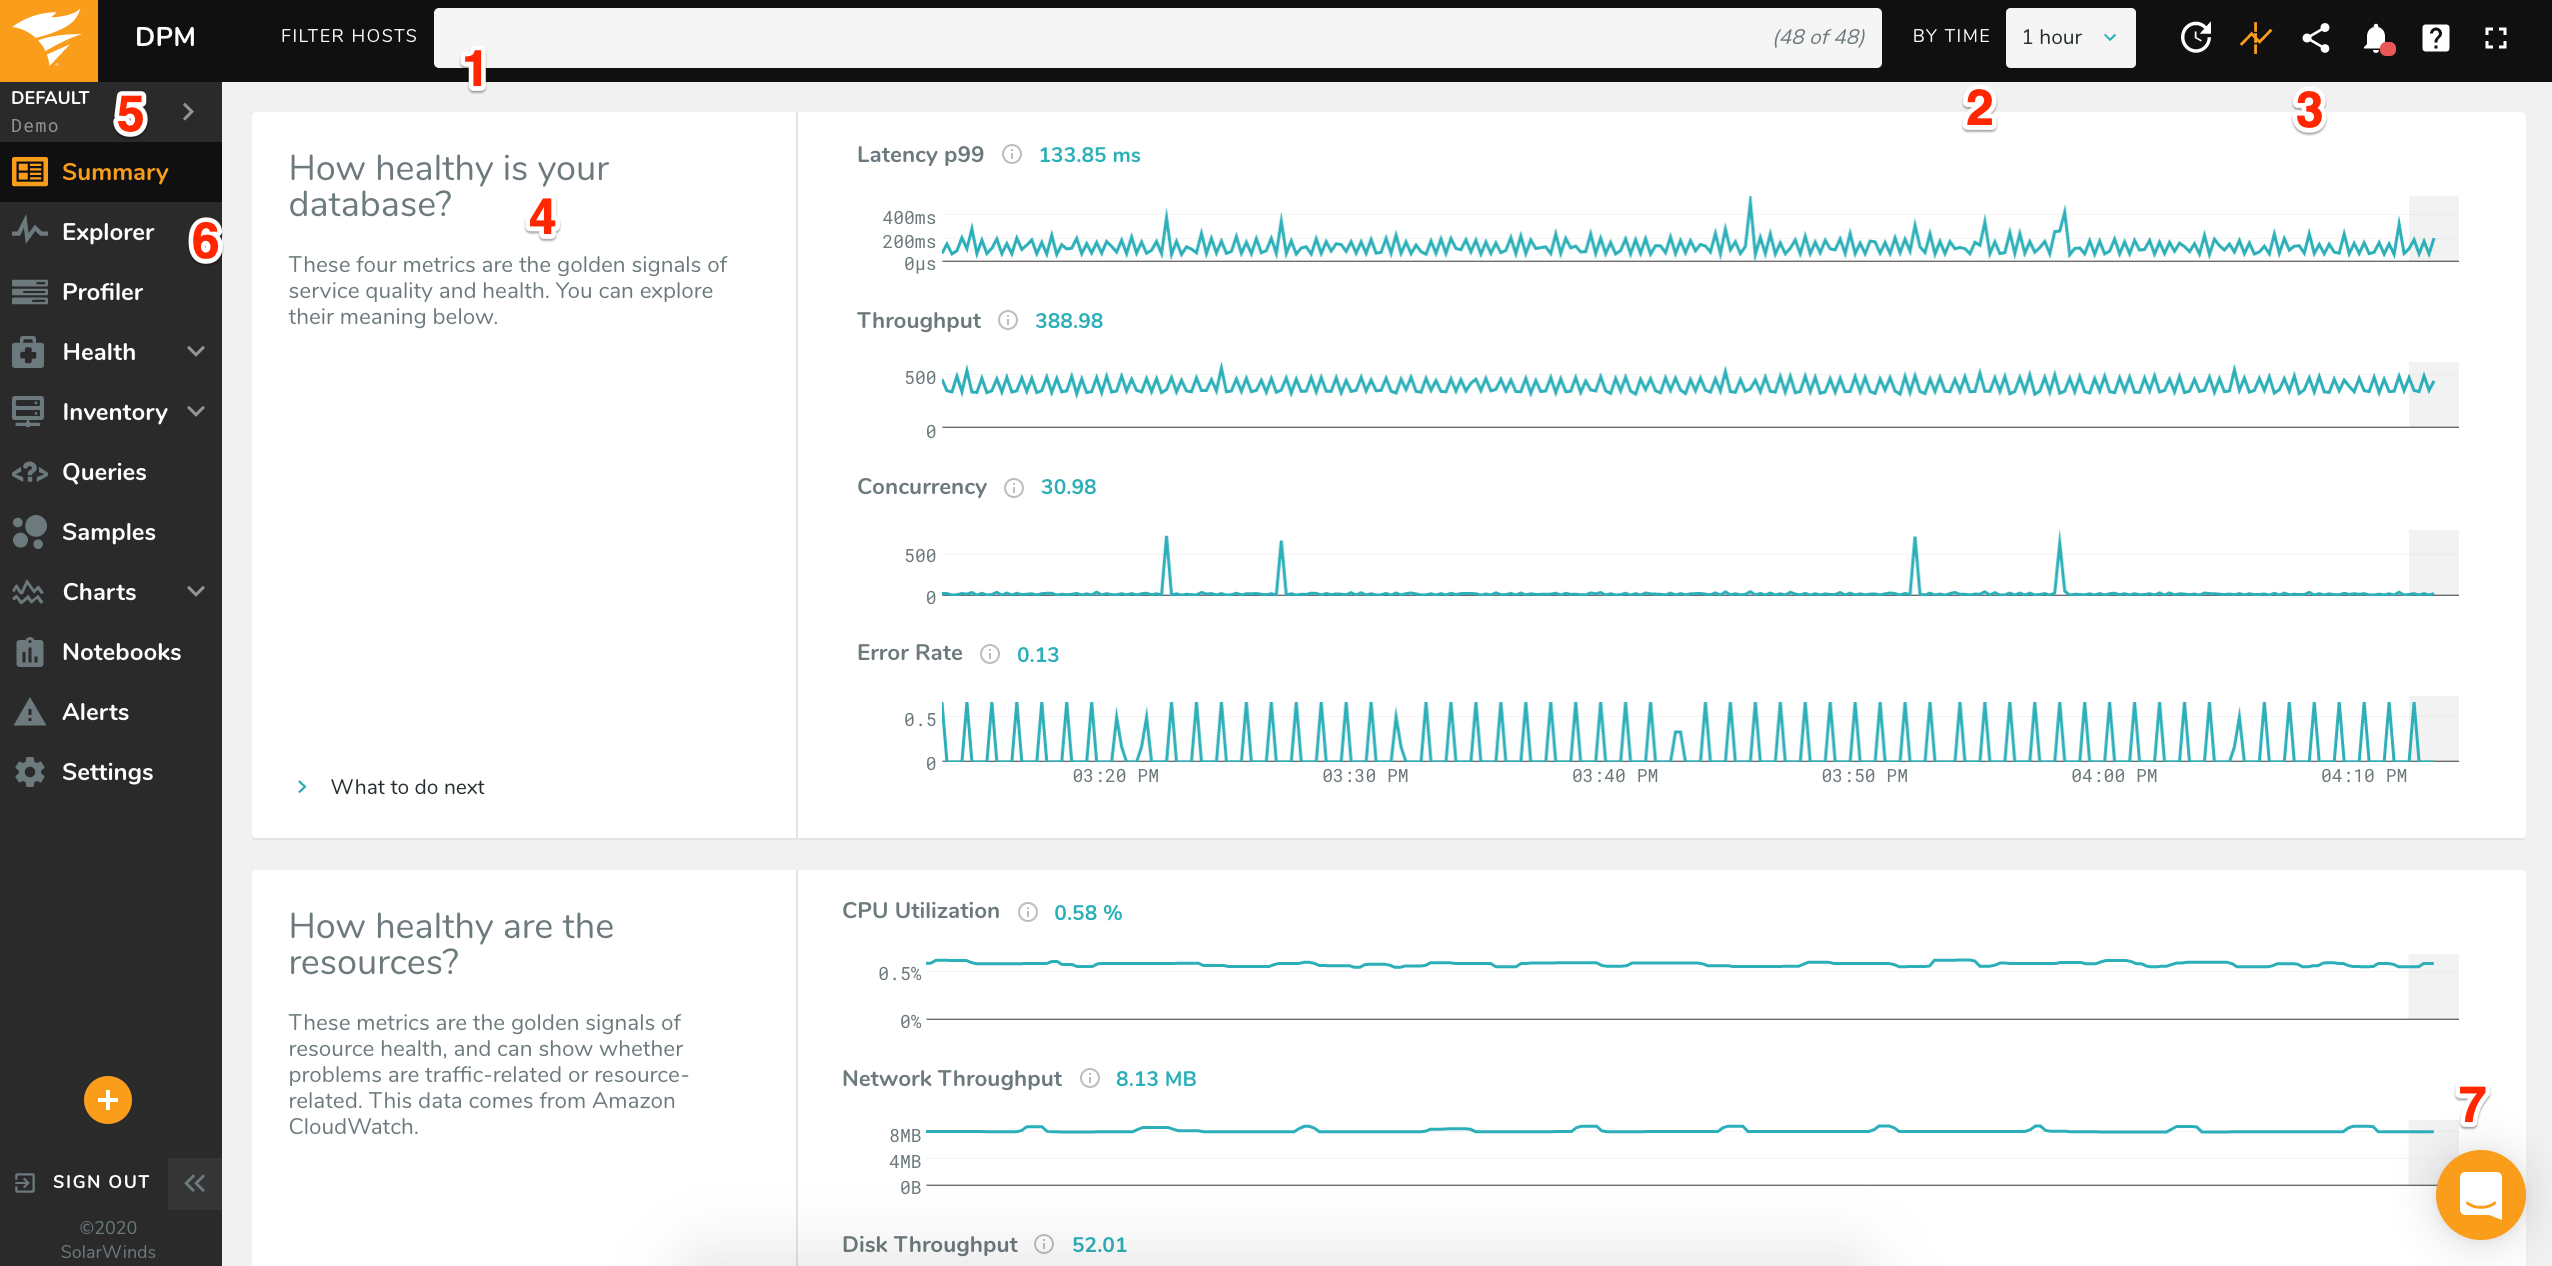Expand the Health menu chevron
The image size is (2552, 1266).
click(x=196, y=351)
